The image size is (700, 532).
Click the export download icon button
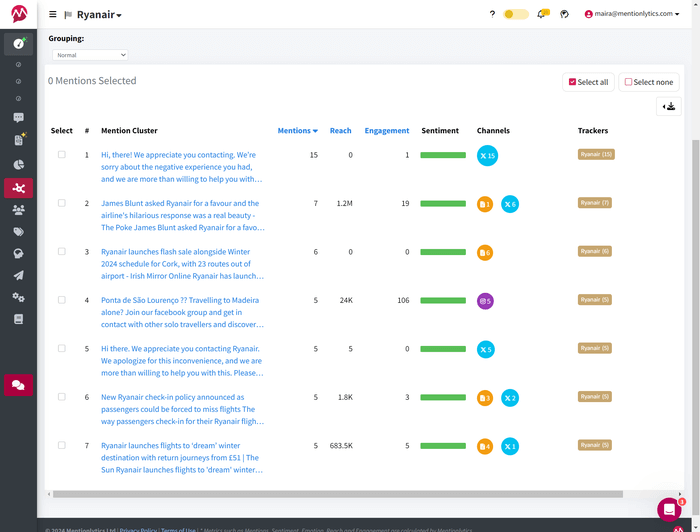tap(669, 106)
